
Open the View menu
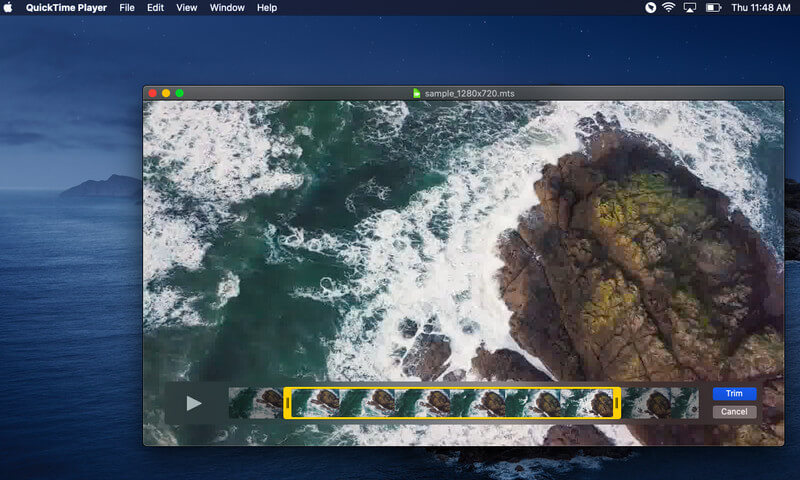(x=187, y=8)
